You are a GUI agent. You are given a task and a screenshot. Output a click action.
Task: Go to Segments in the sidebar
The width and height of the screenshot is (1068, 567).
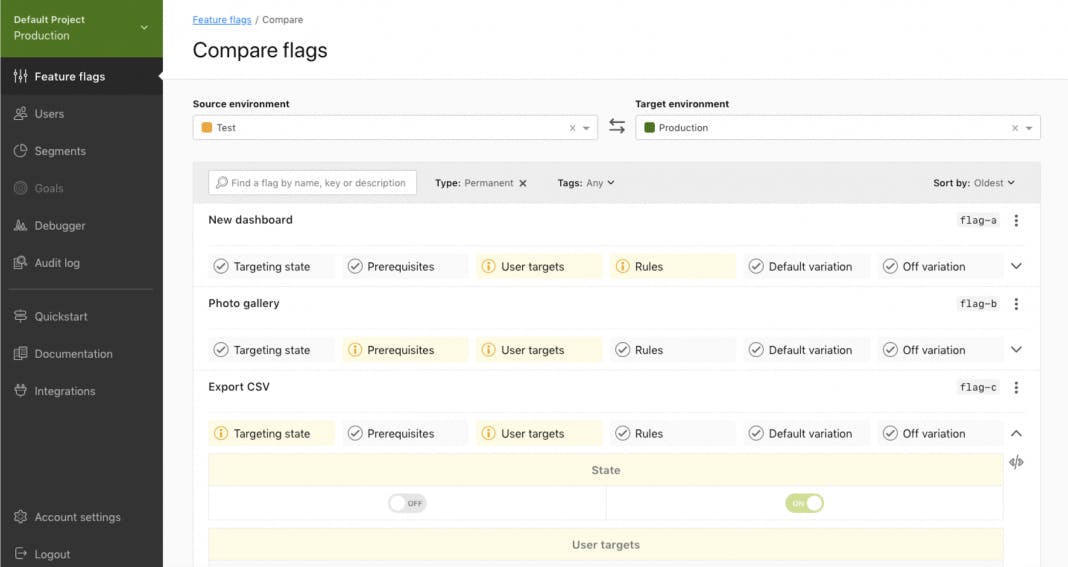[x=60, y=151]
